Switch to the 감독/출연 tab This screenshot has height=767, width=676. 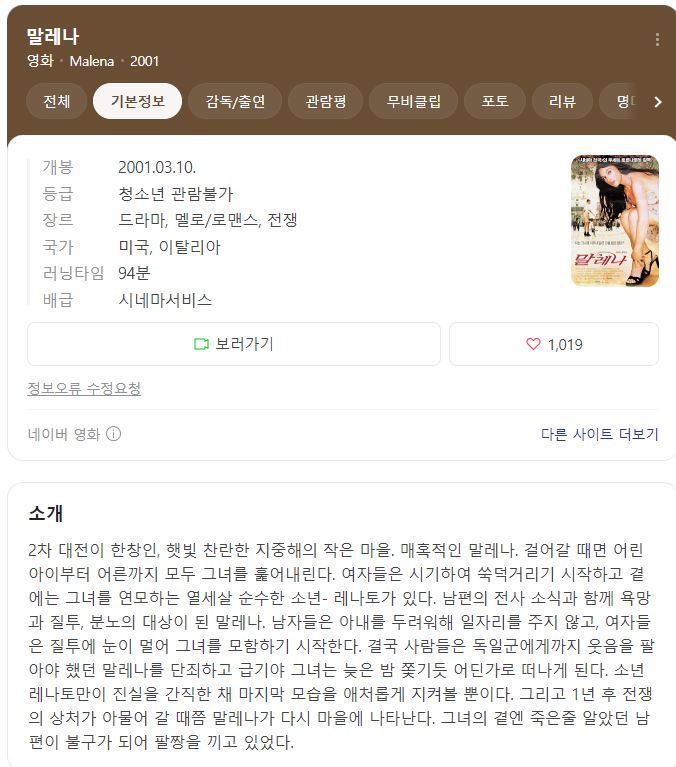coord(235,101)
